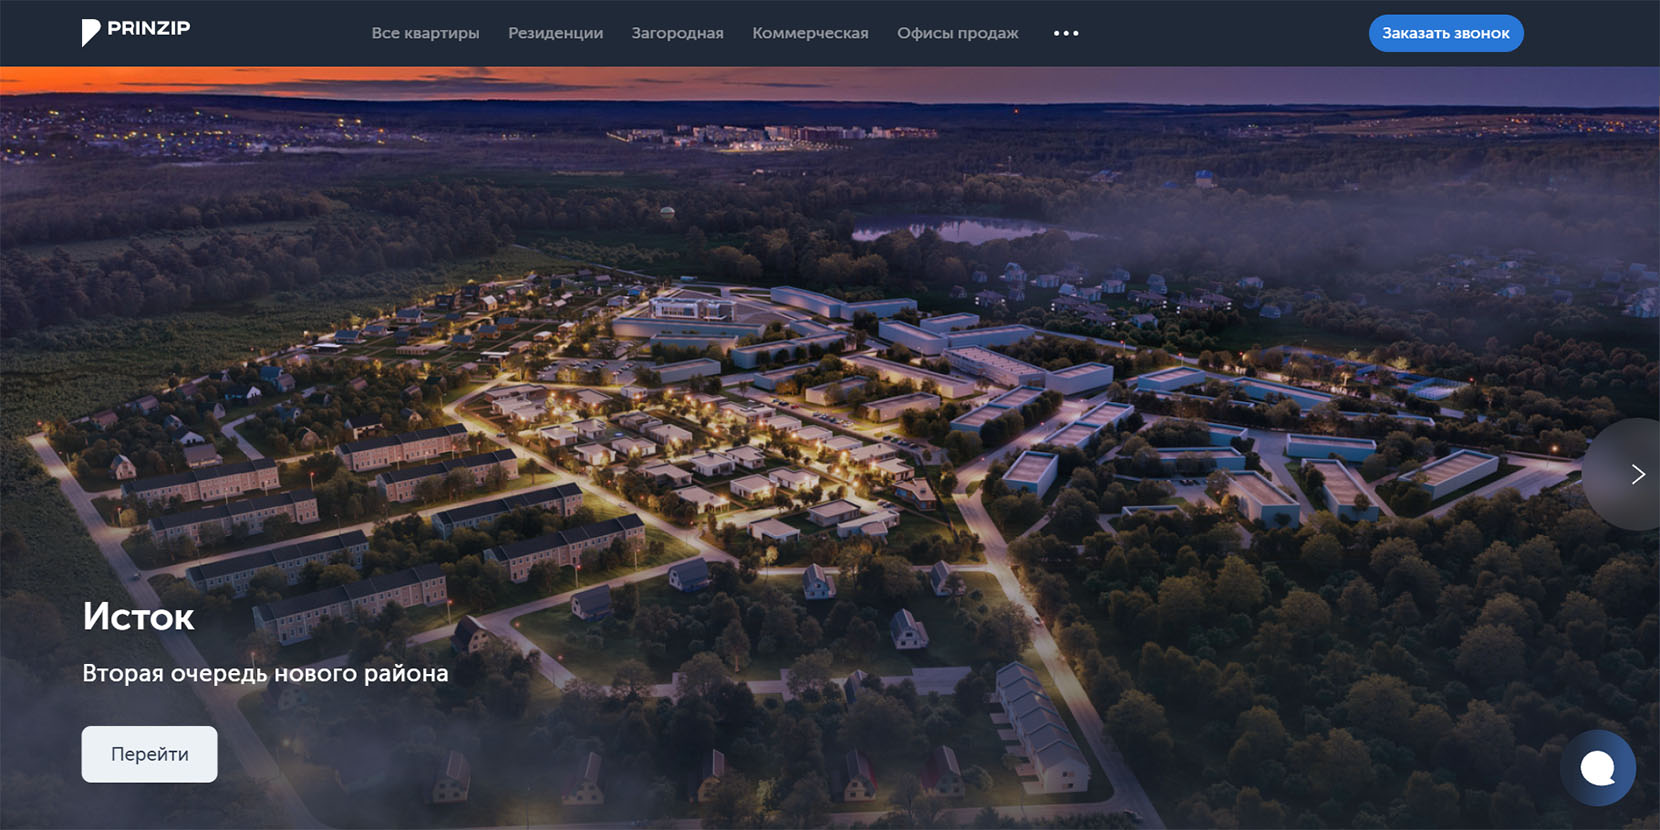1660x830 pixels.
Task: Click the PRINZIP flag logo icon
Action: [x=90, y=33]
